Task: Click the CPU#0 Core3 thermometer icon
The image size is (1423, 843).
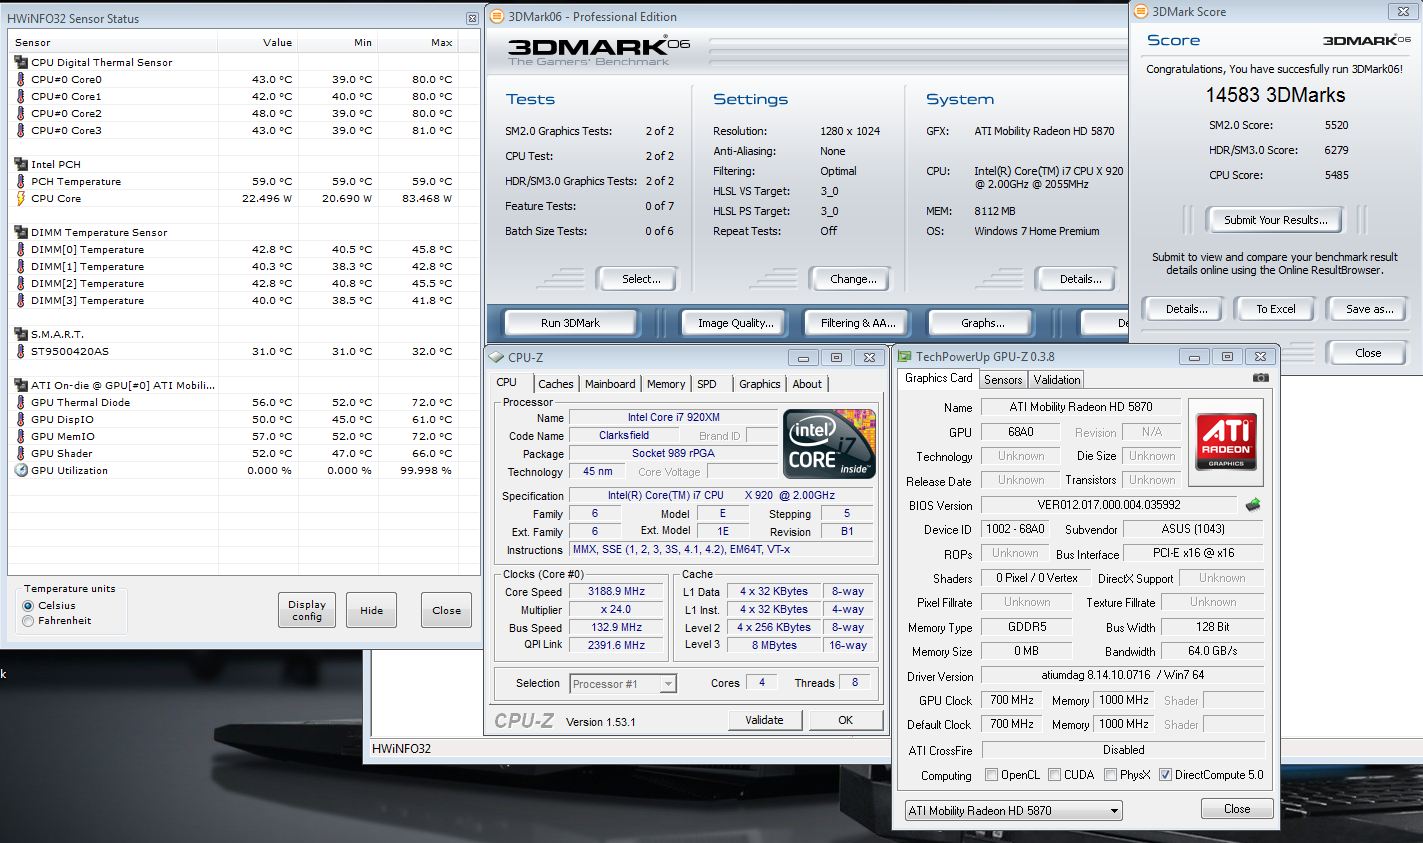Action: (x=21, y=130)
